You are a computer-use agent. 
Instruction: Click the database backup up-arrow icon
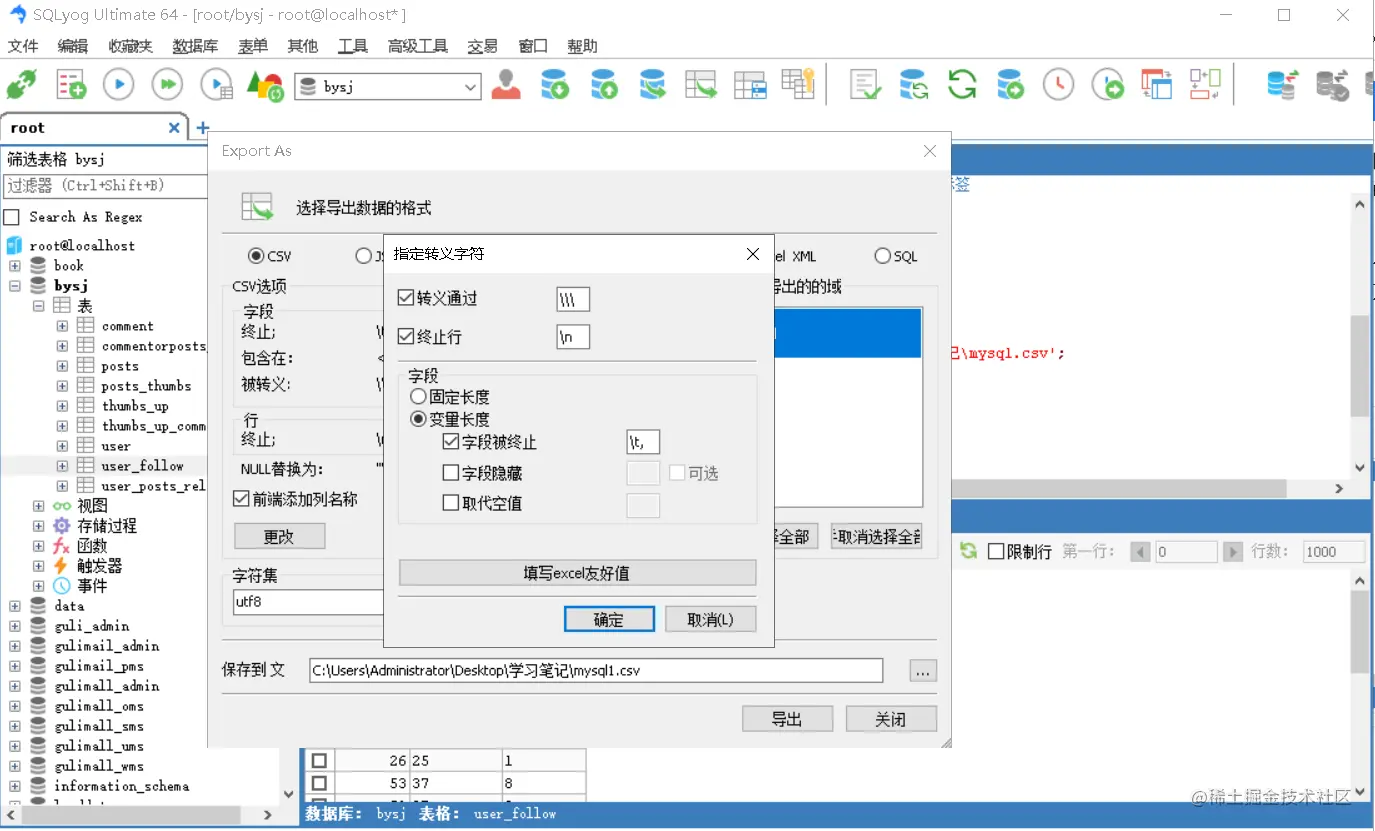point(604,85)
